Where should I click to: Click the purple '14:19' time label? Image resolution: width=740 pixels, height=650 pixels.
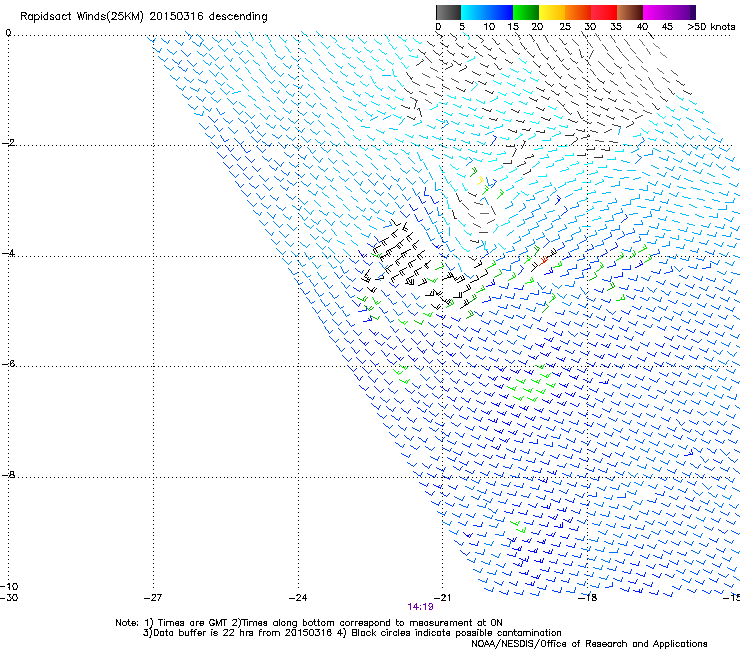(420, 607)
